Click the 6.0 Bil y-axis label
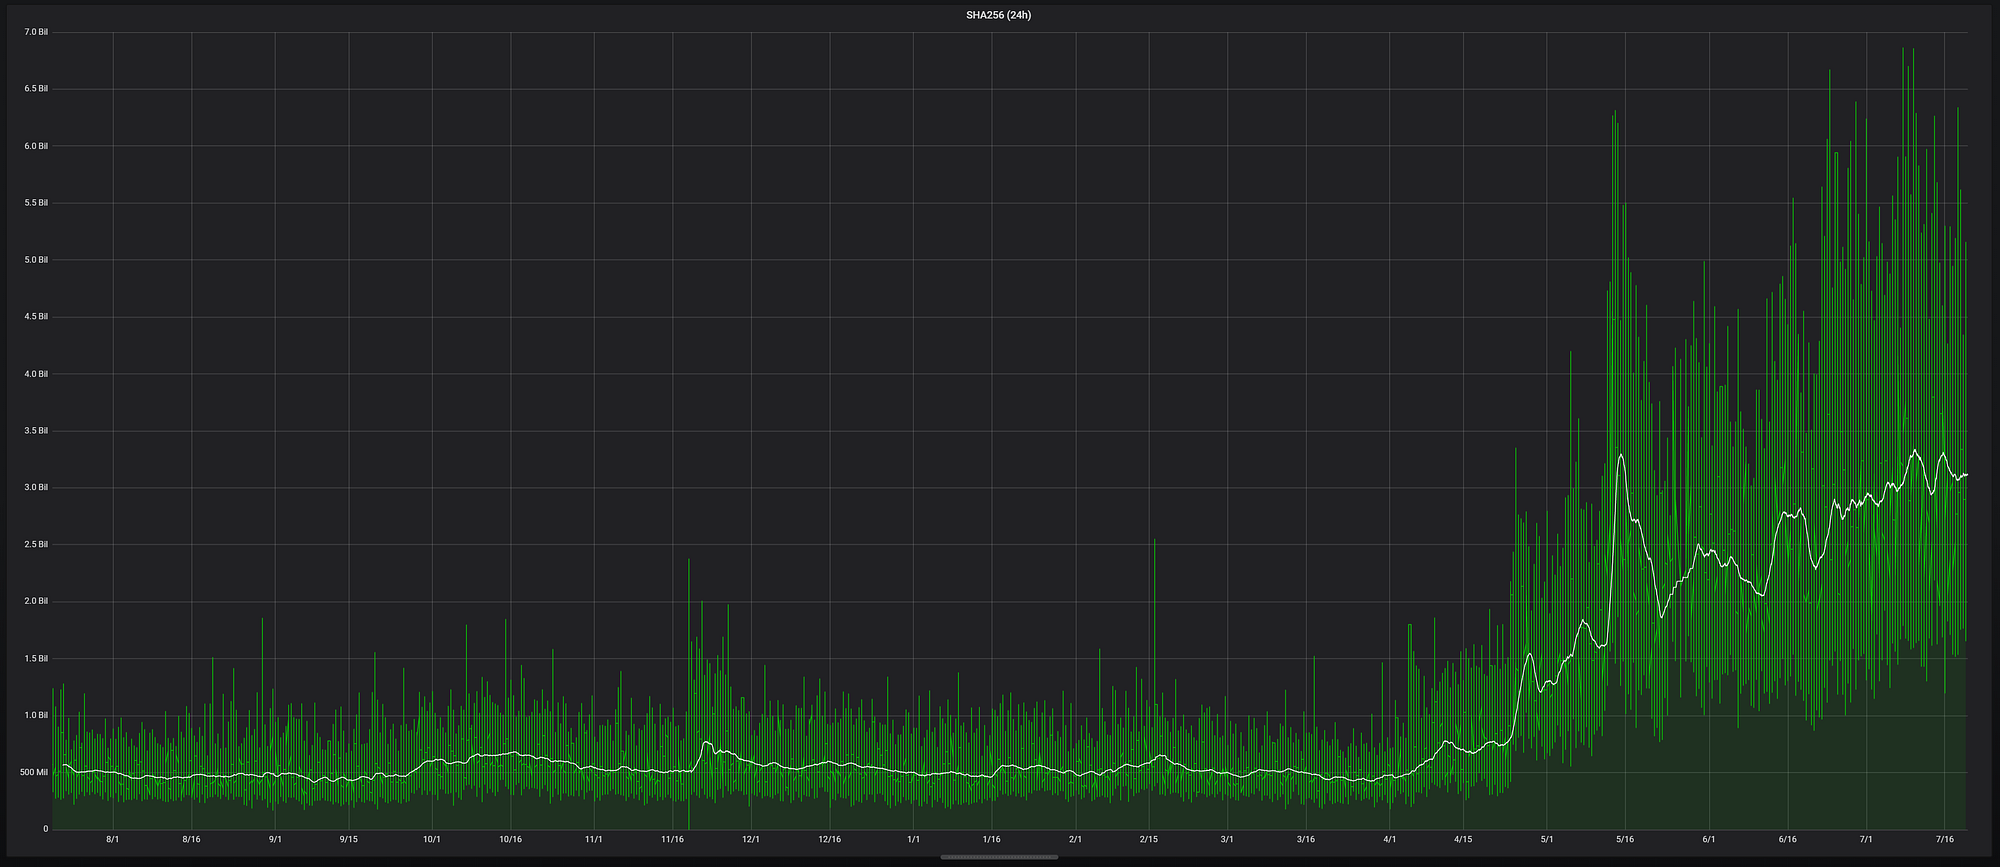The width and height of the screenshot is (2000, 867). point(36,146)
